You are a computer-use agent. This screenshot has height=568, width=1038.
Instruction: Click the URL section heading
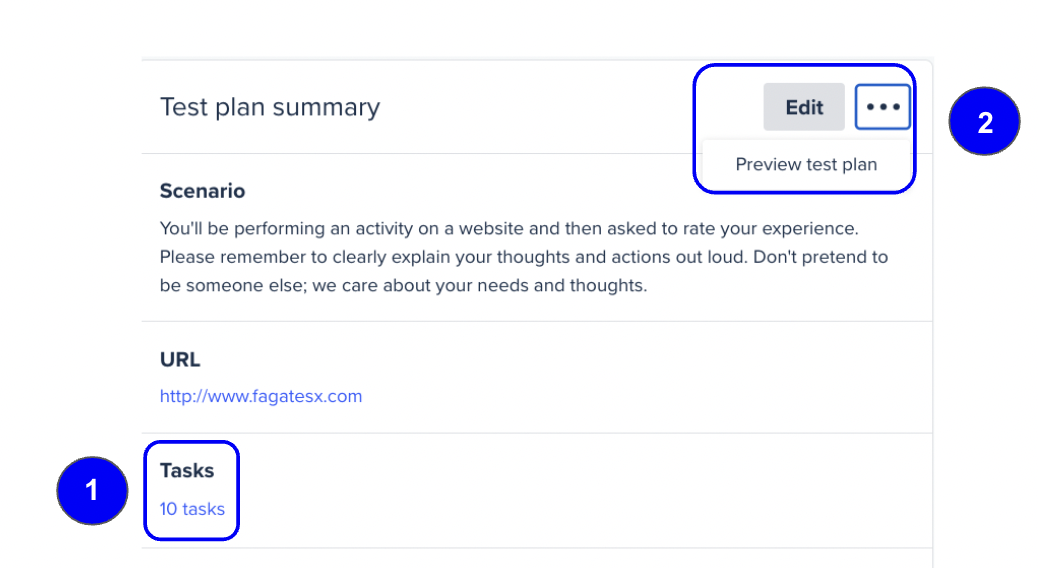point(179,359)
